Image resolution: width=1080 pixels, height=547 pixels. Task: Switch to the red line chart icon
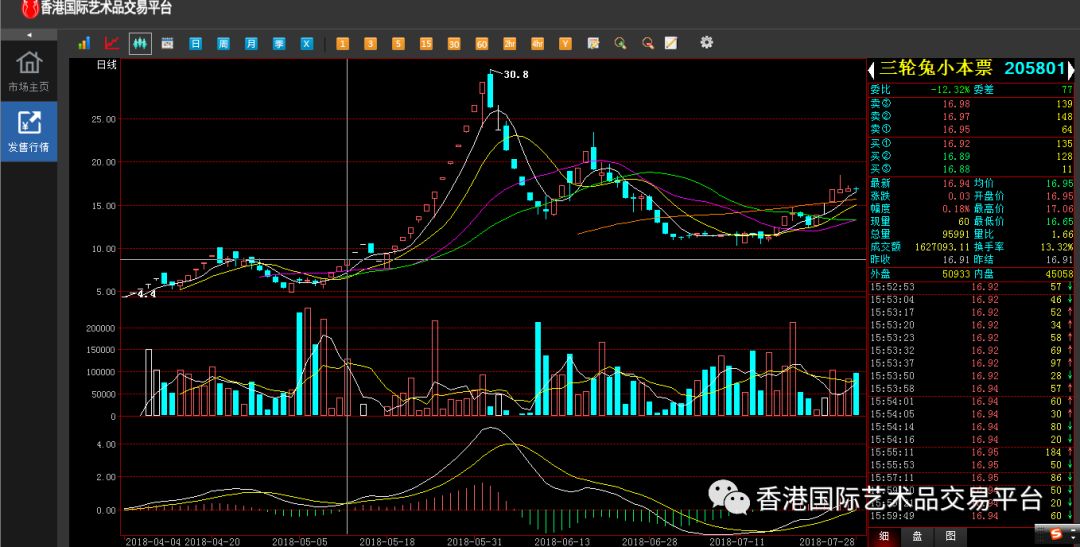click(112, 43)
